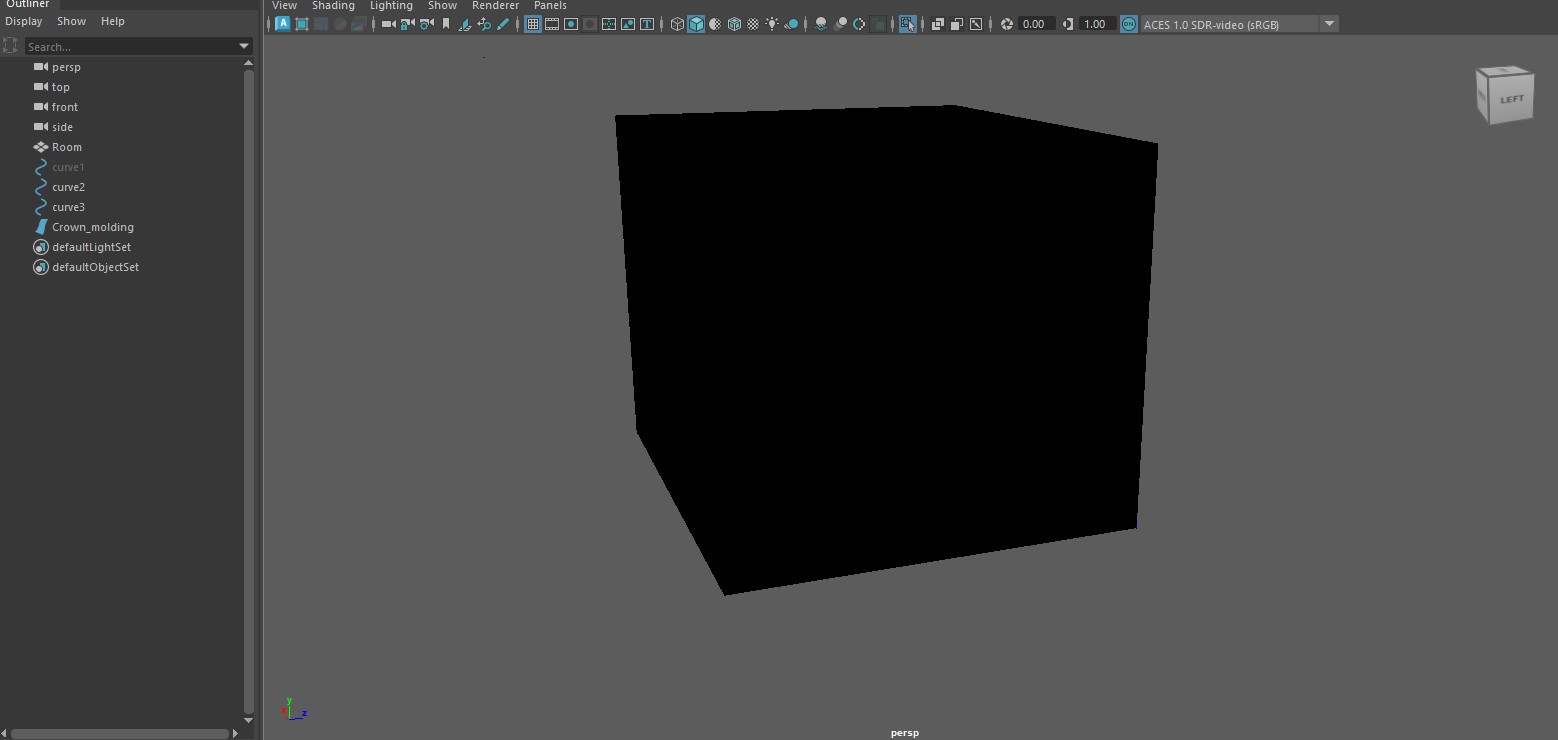Toggle the Resolution Gate display

tap(570, 24)
